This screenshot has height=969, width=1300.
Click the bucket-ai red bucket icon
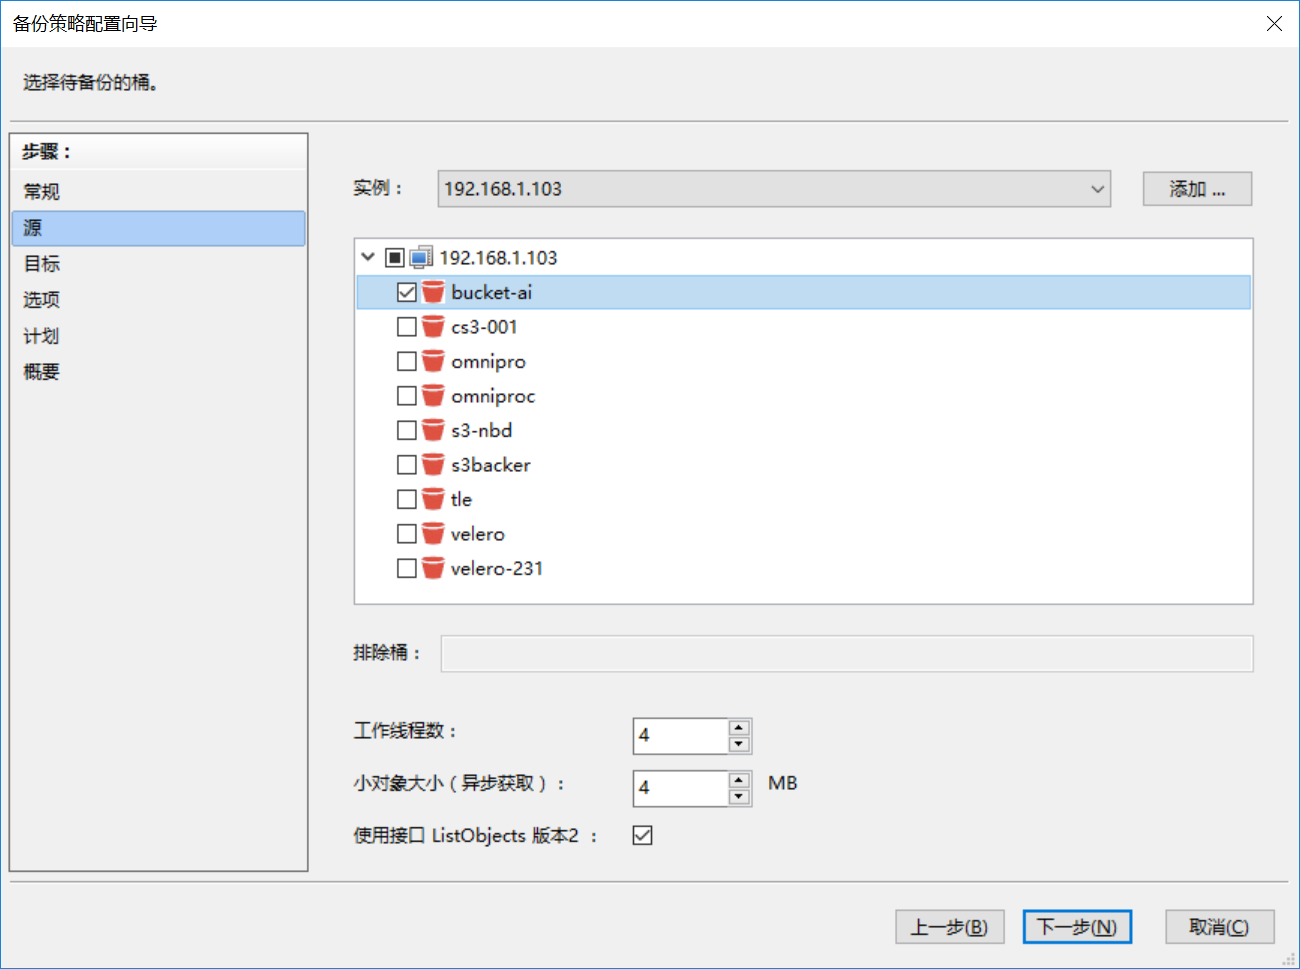(x=432, y=292)
